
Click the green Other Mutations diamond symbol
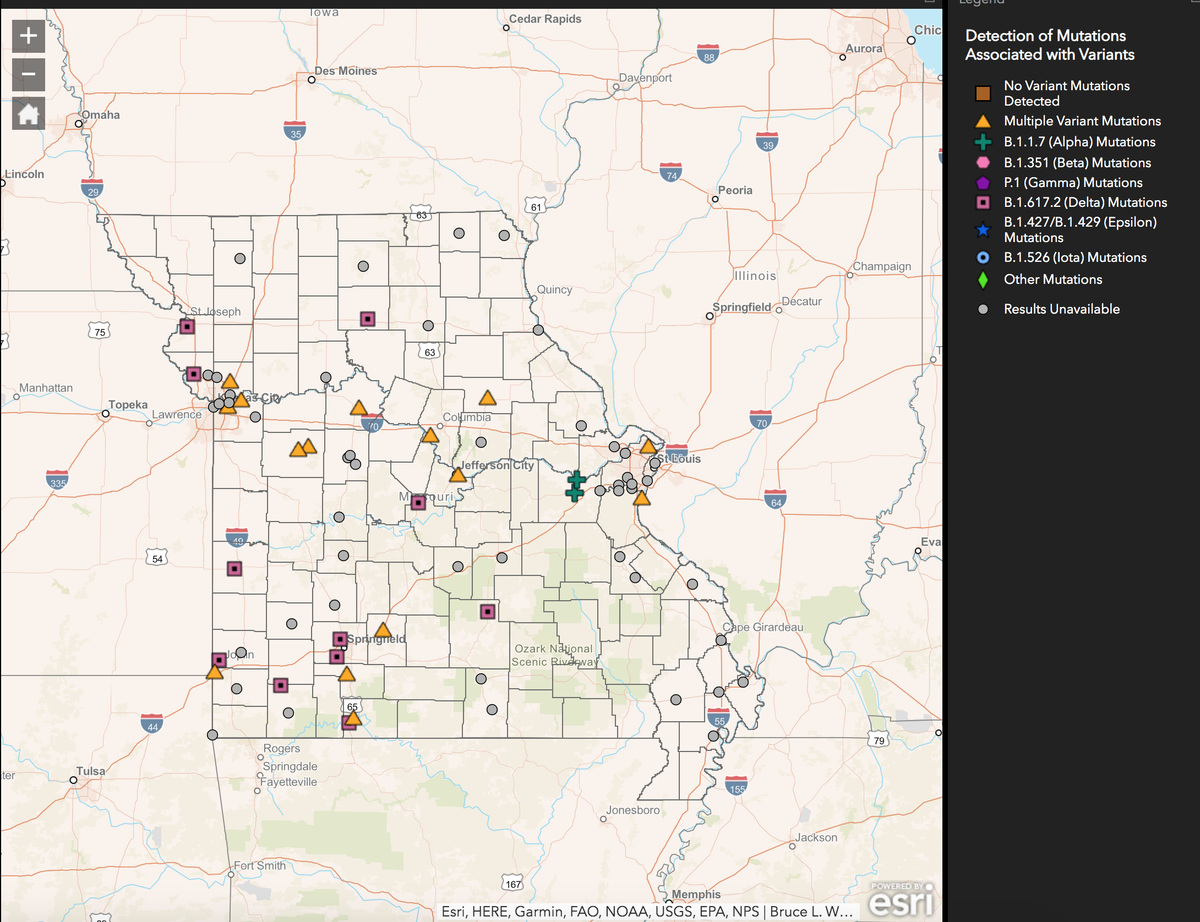[983, 280]
